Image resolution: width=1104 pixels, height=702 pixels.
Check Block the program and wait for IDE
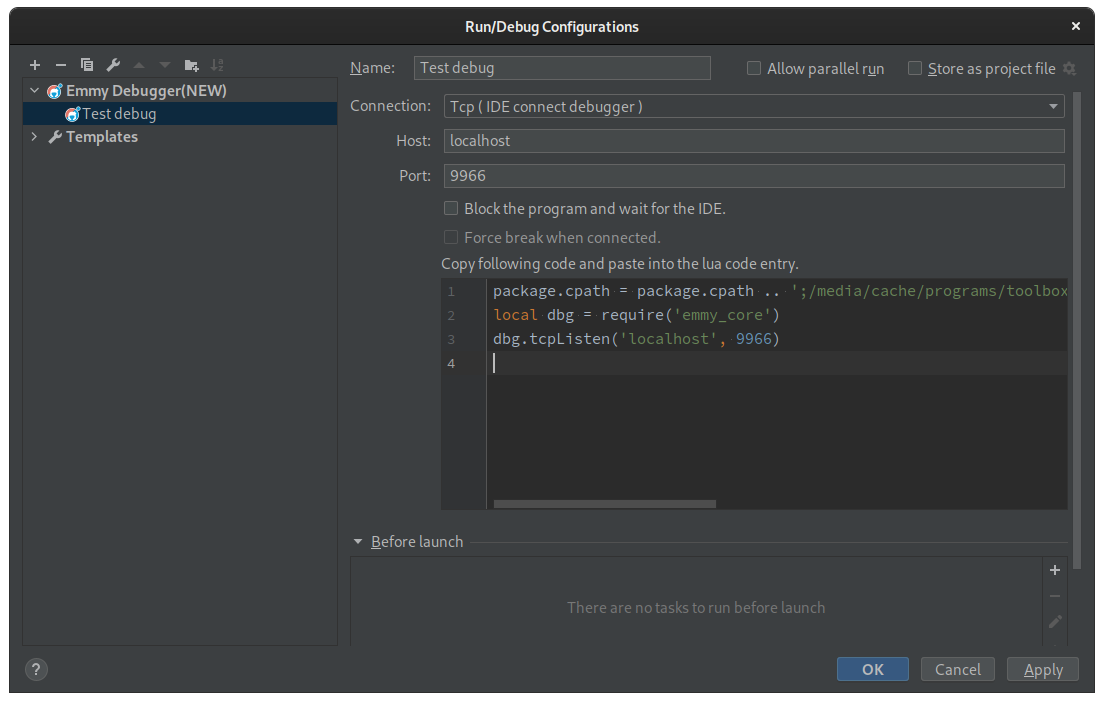[x=451, y=209]
